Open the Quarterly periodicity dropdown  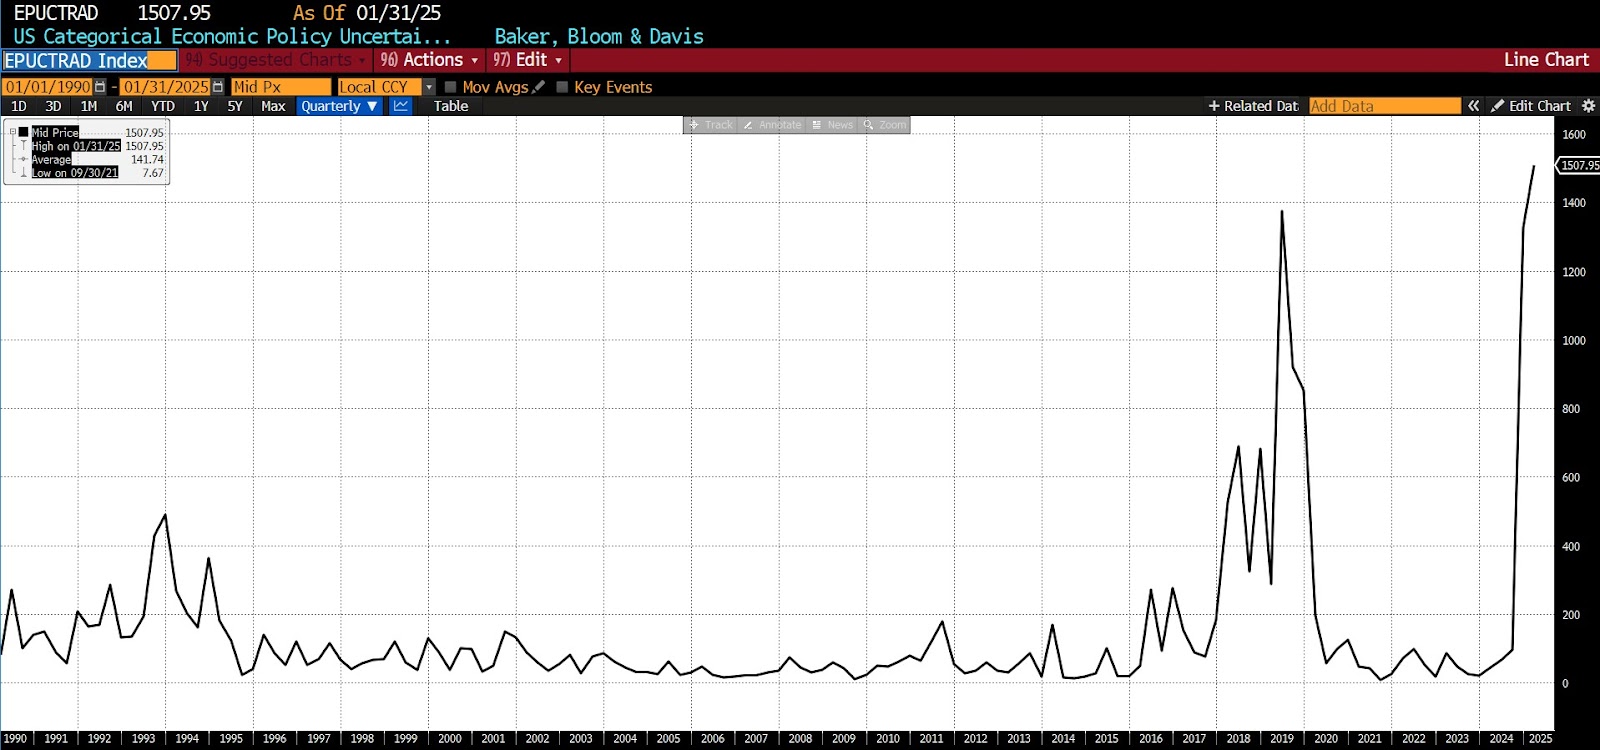coord(339,106)
